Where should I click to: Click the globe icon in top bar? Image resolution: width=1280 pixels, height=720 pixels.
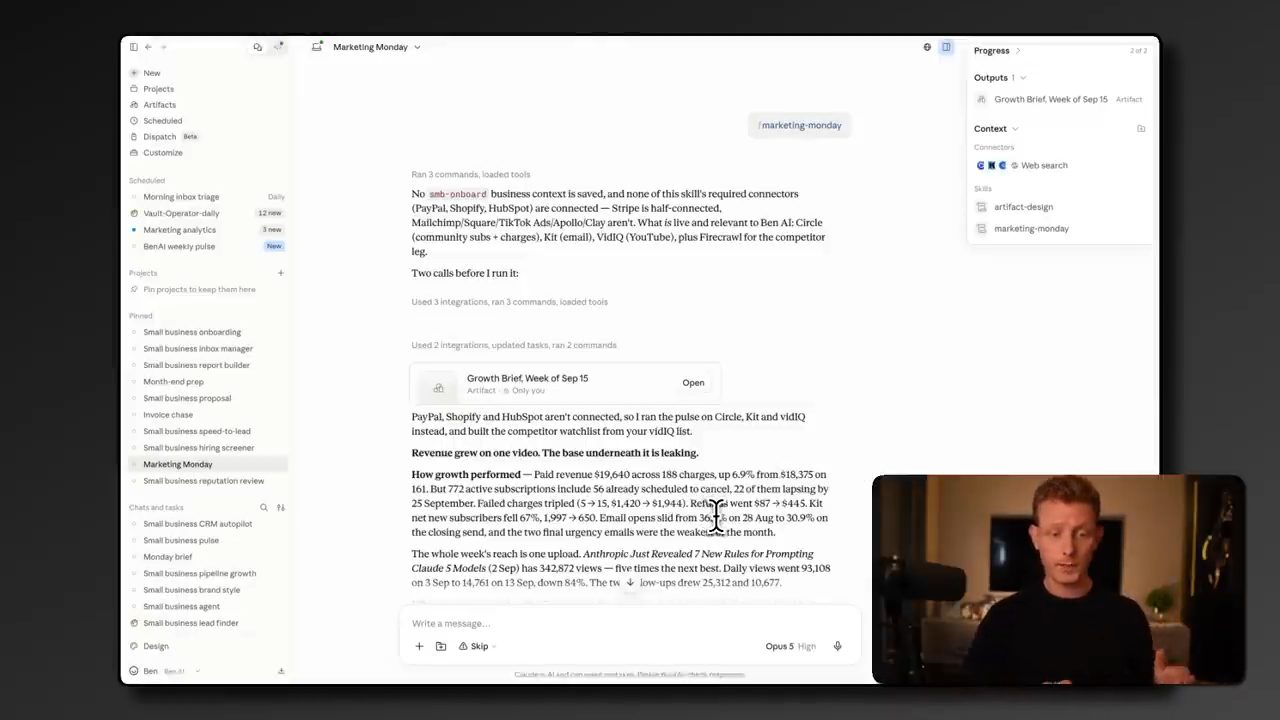tap(927, 47)
